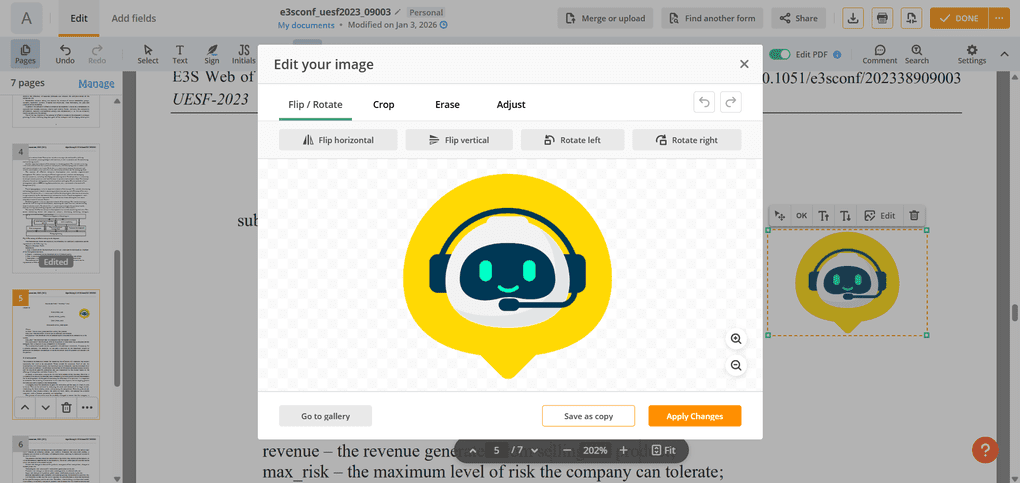1020x483 pixels.
Task: Open the Comment tool
Action: pyautogui.click(x=879, y=54)
